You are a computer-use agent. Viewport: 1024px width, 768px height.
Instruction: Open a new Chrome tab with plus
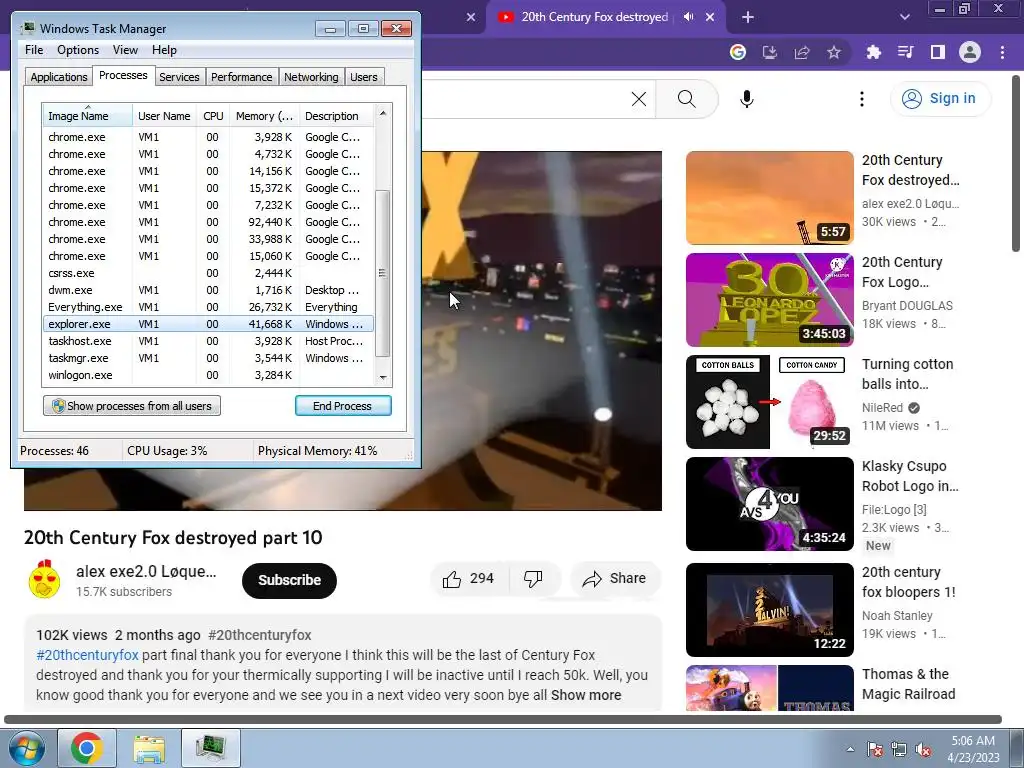click(x=748, y=17)
